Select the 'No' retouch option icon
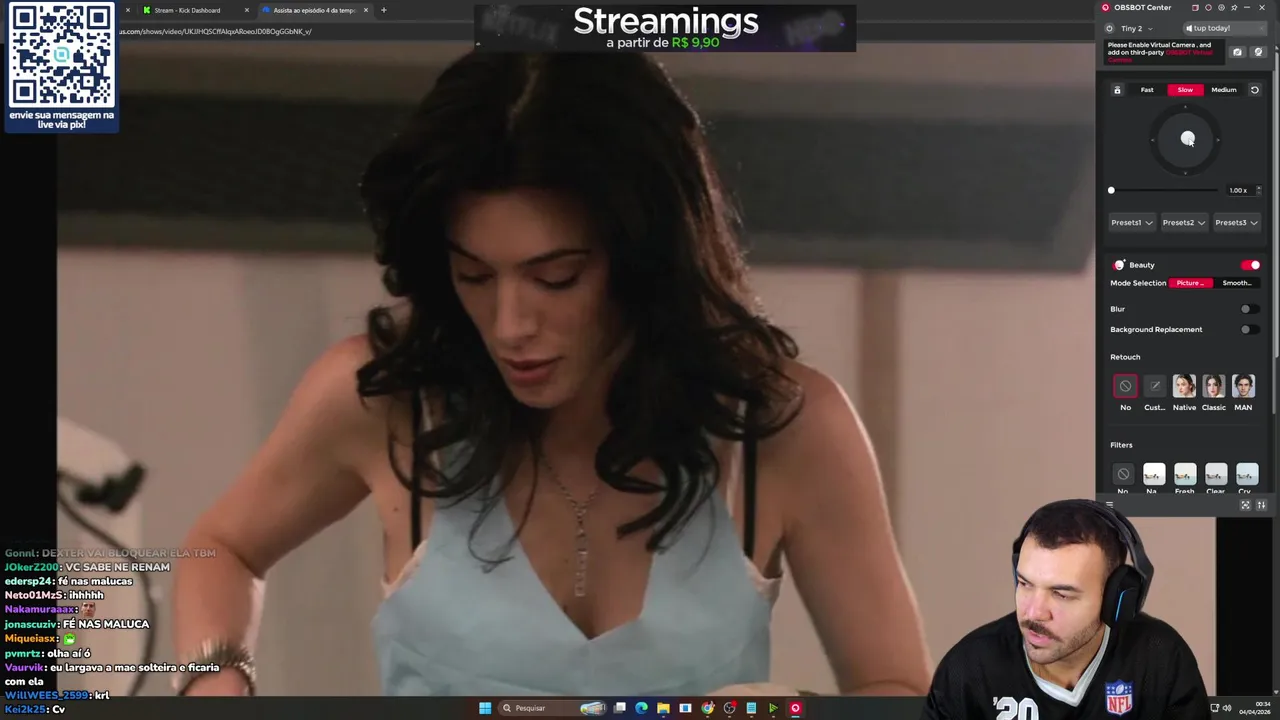This screenshot has width=1280, height=720. point(1125,386)
